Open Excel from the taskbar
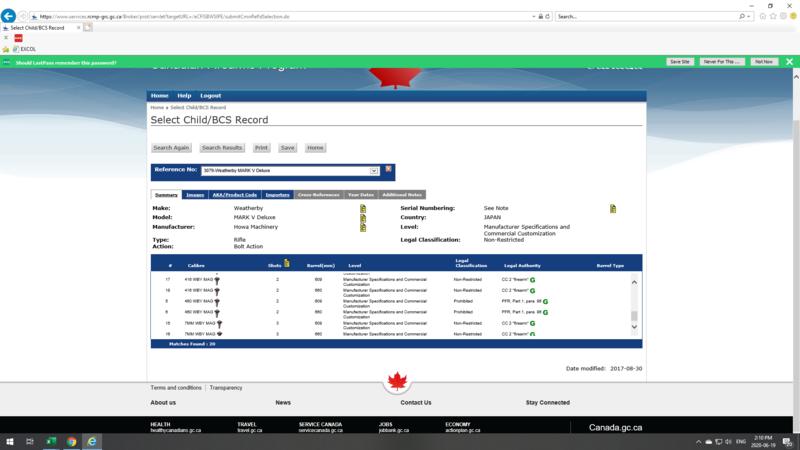The height and width of the screenshot is (450, 800). 51,441
